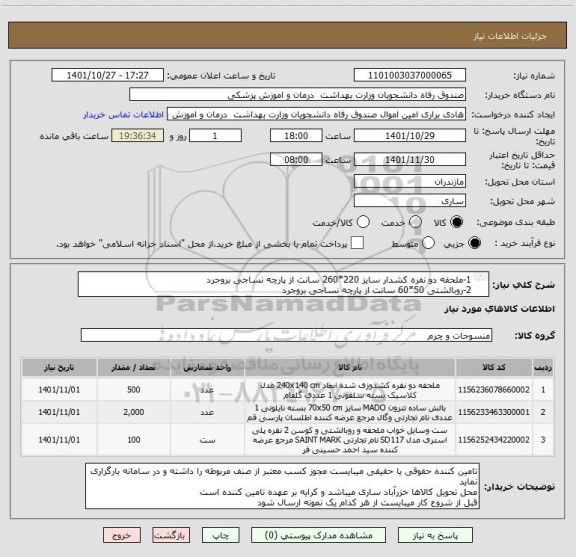
Task: Click quantity cell 2,000
Action: click(134, 412)
